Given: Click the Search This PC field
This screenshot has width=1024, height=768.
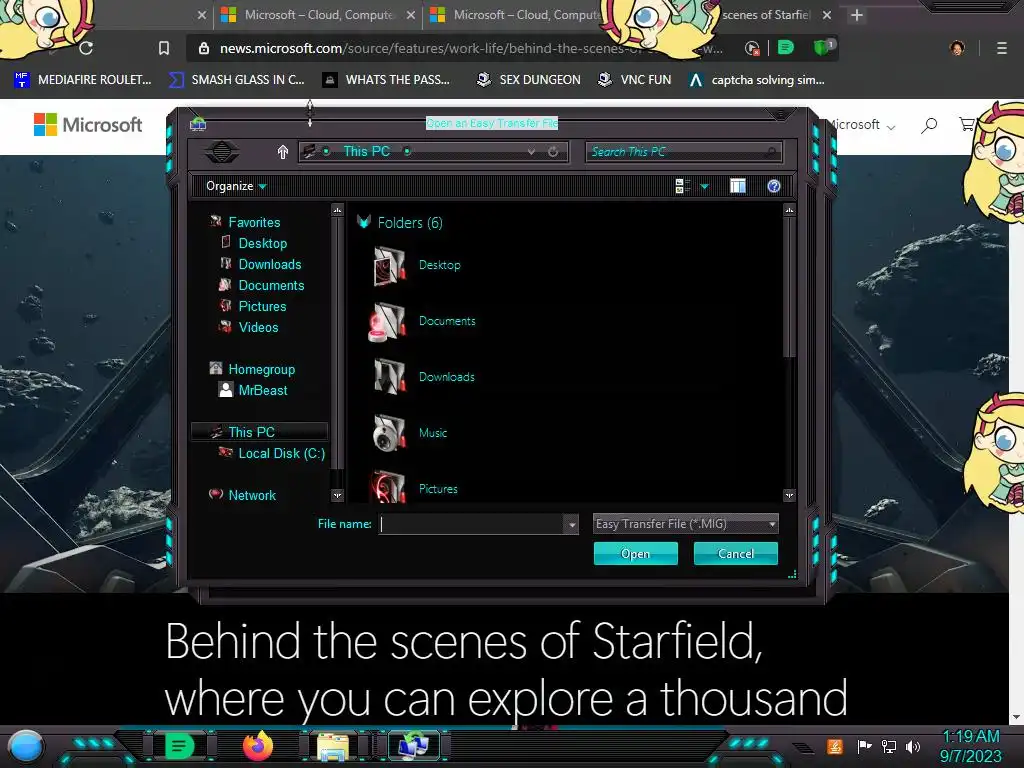Looking at the screenshot, I should click(x=683, y=152).
